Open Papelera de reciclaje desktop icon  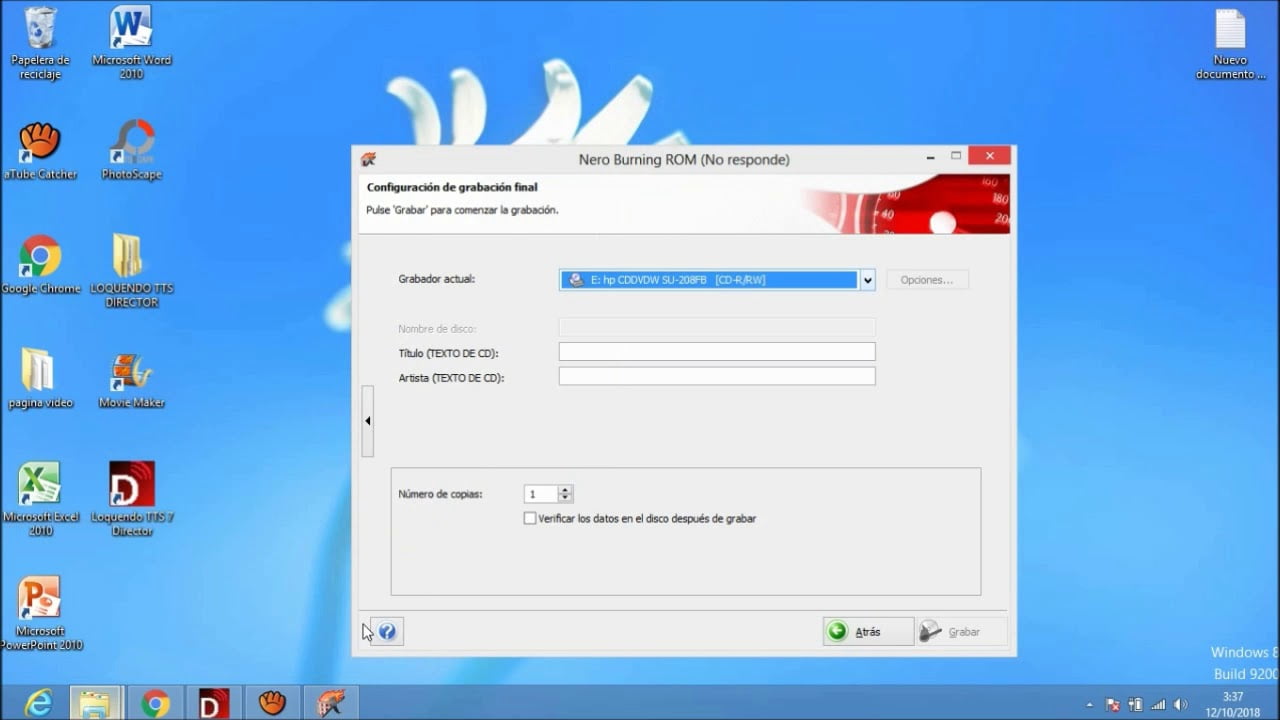[40, 44]
